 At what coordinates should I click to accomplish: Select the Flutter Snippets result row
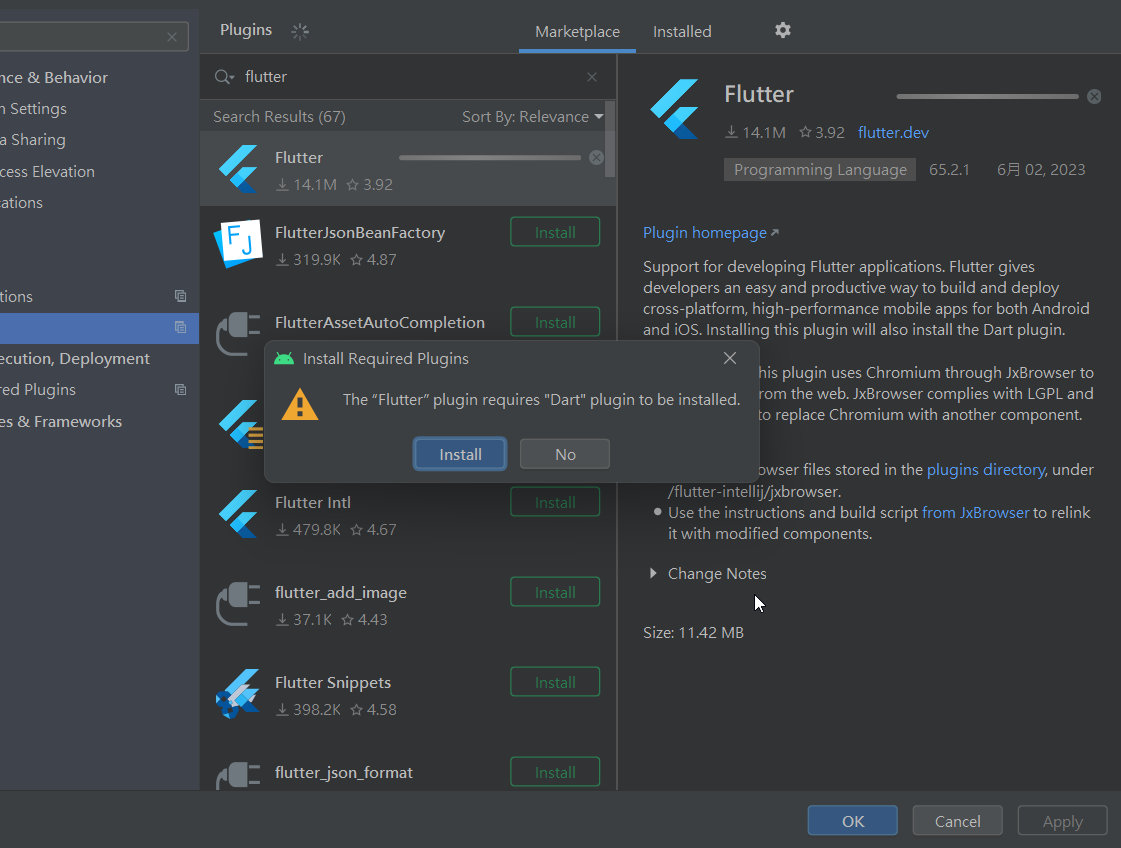pos(408,694)
